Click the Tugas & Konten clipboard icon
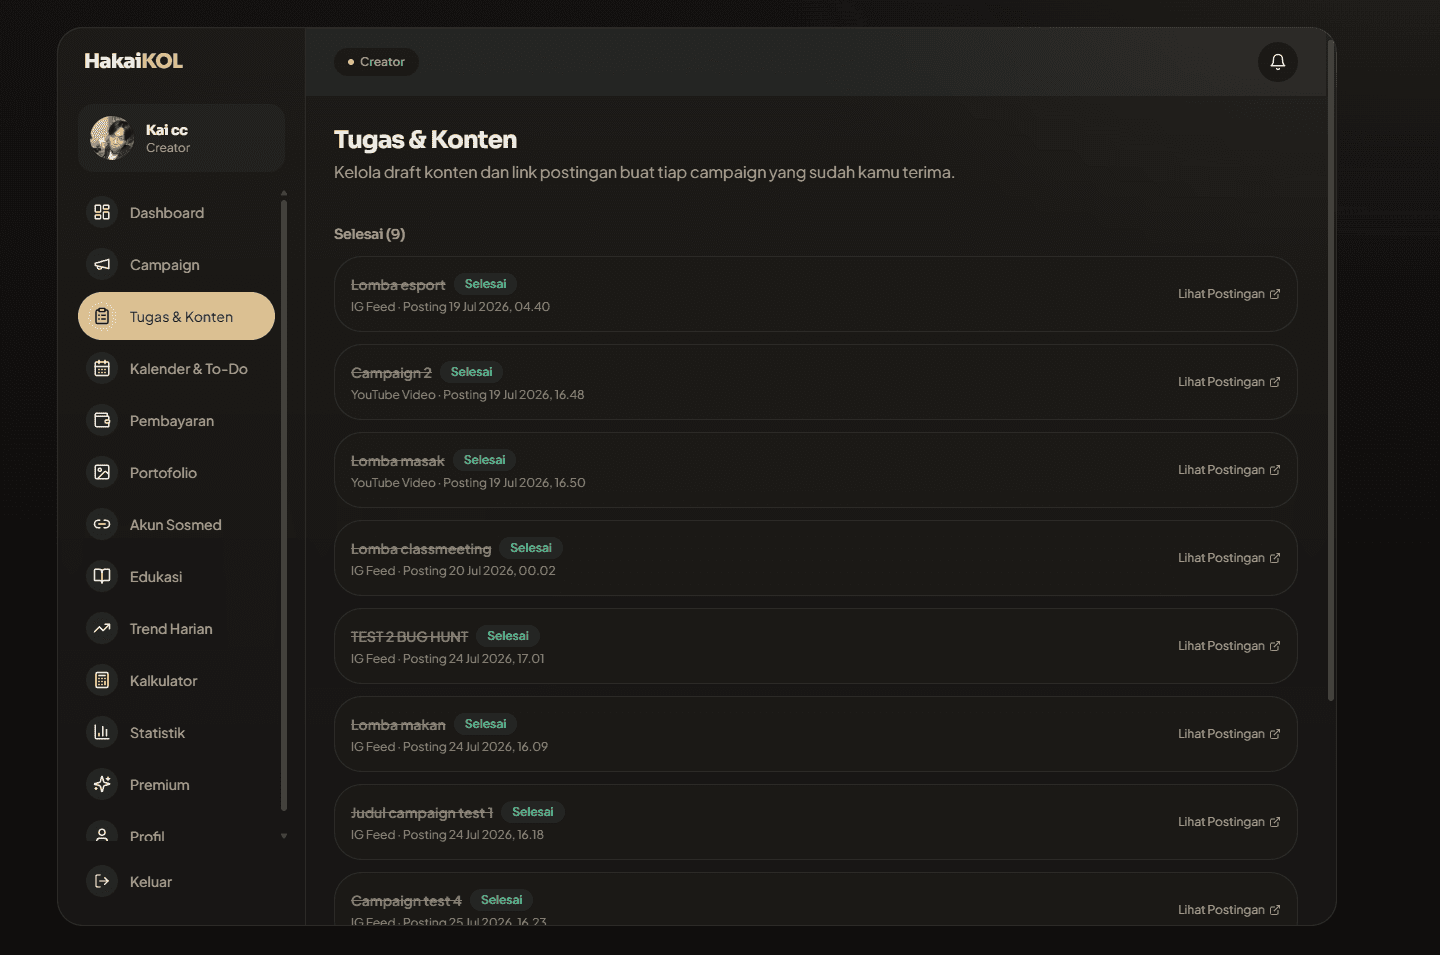The height and width of the screenshot is (955, 1440). (x=102, y=316)
